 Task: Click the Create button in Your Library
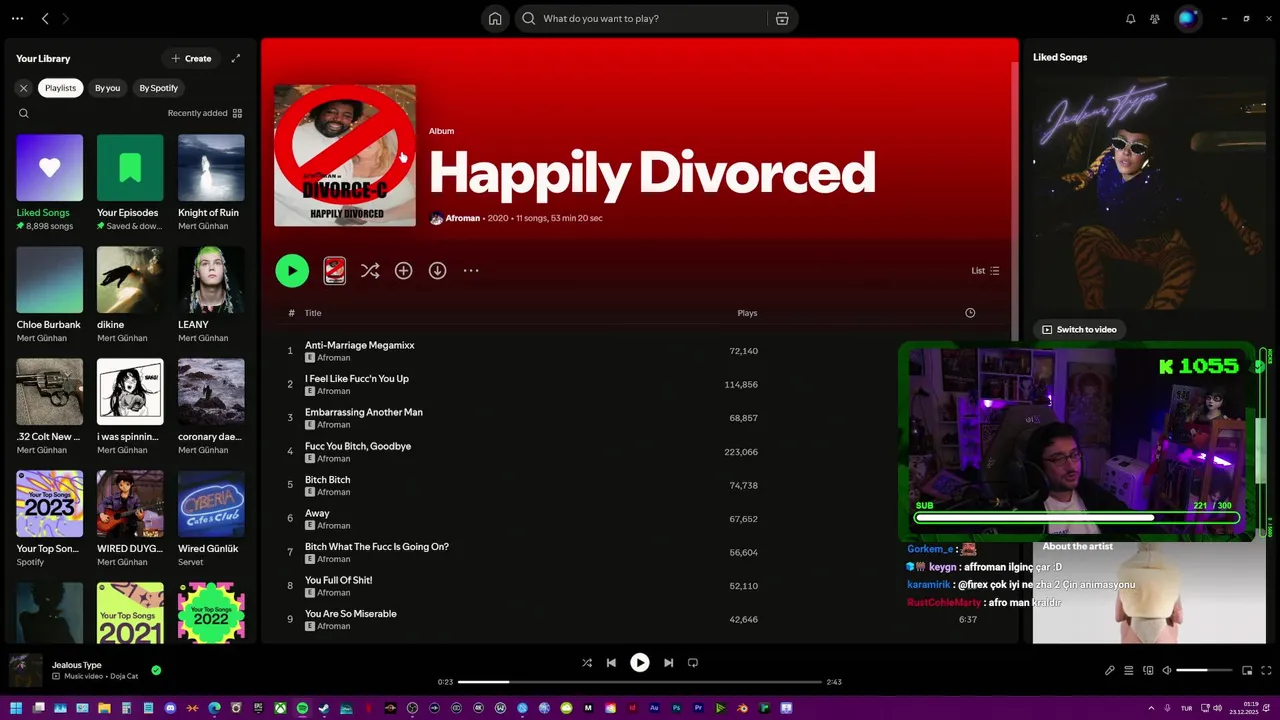191,58
